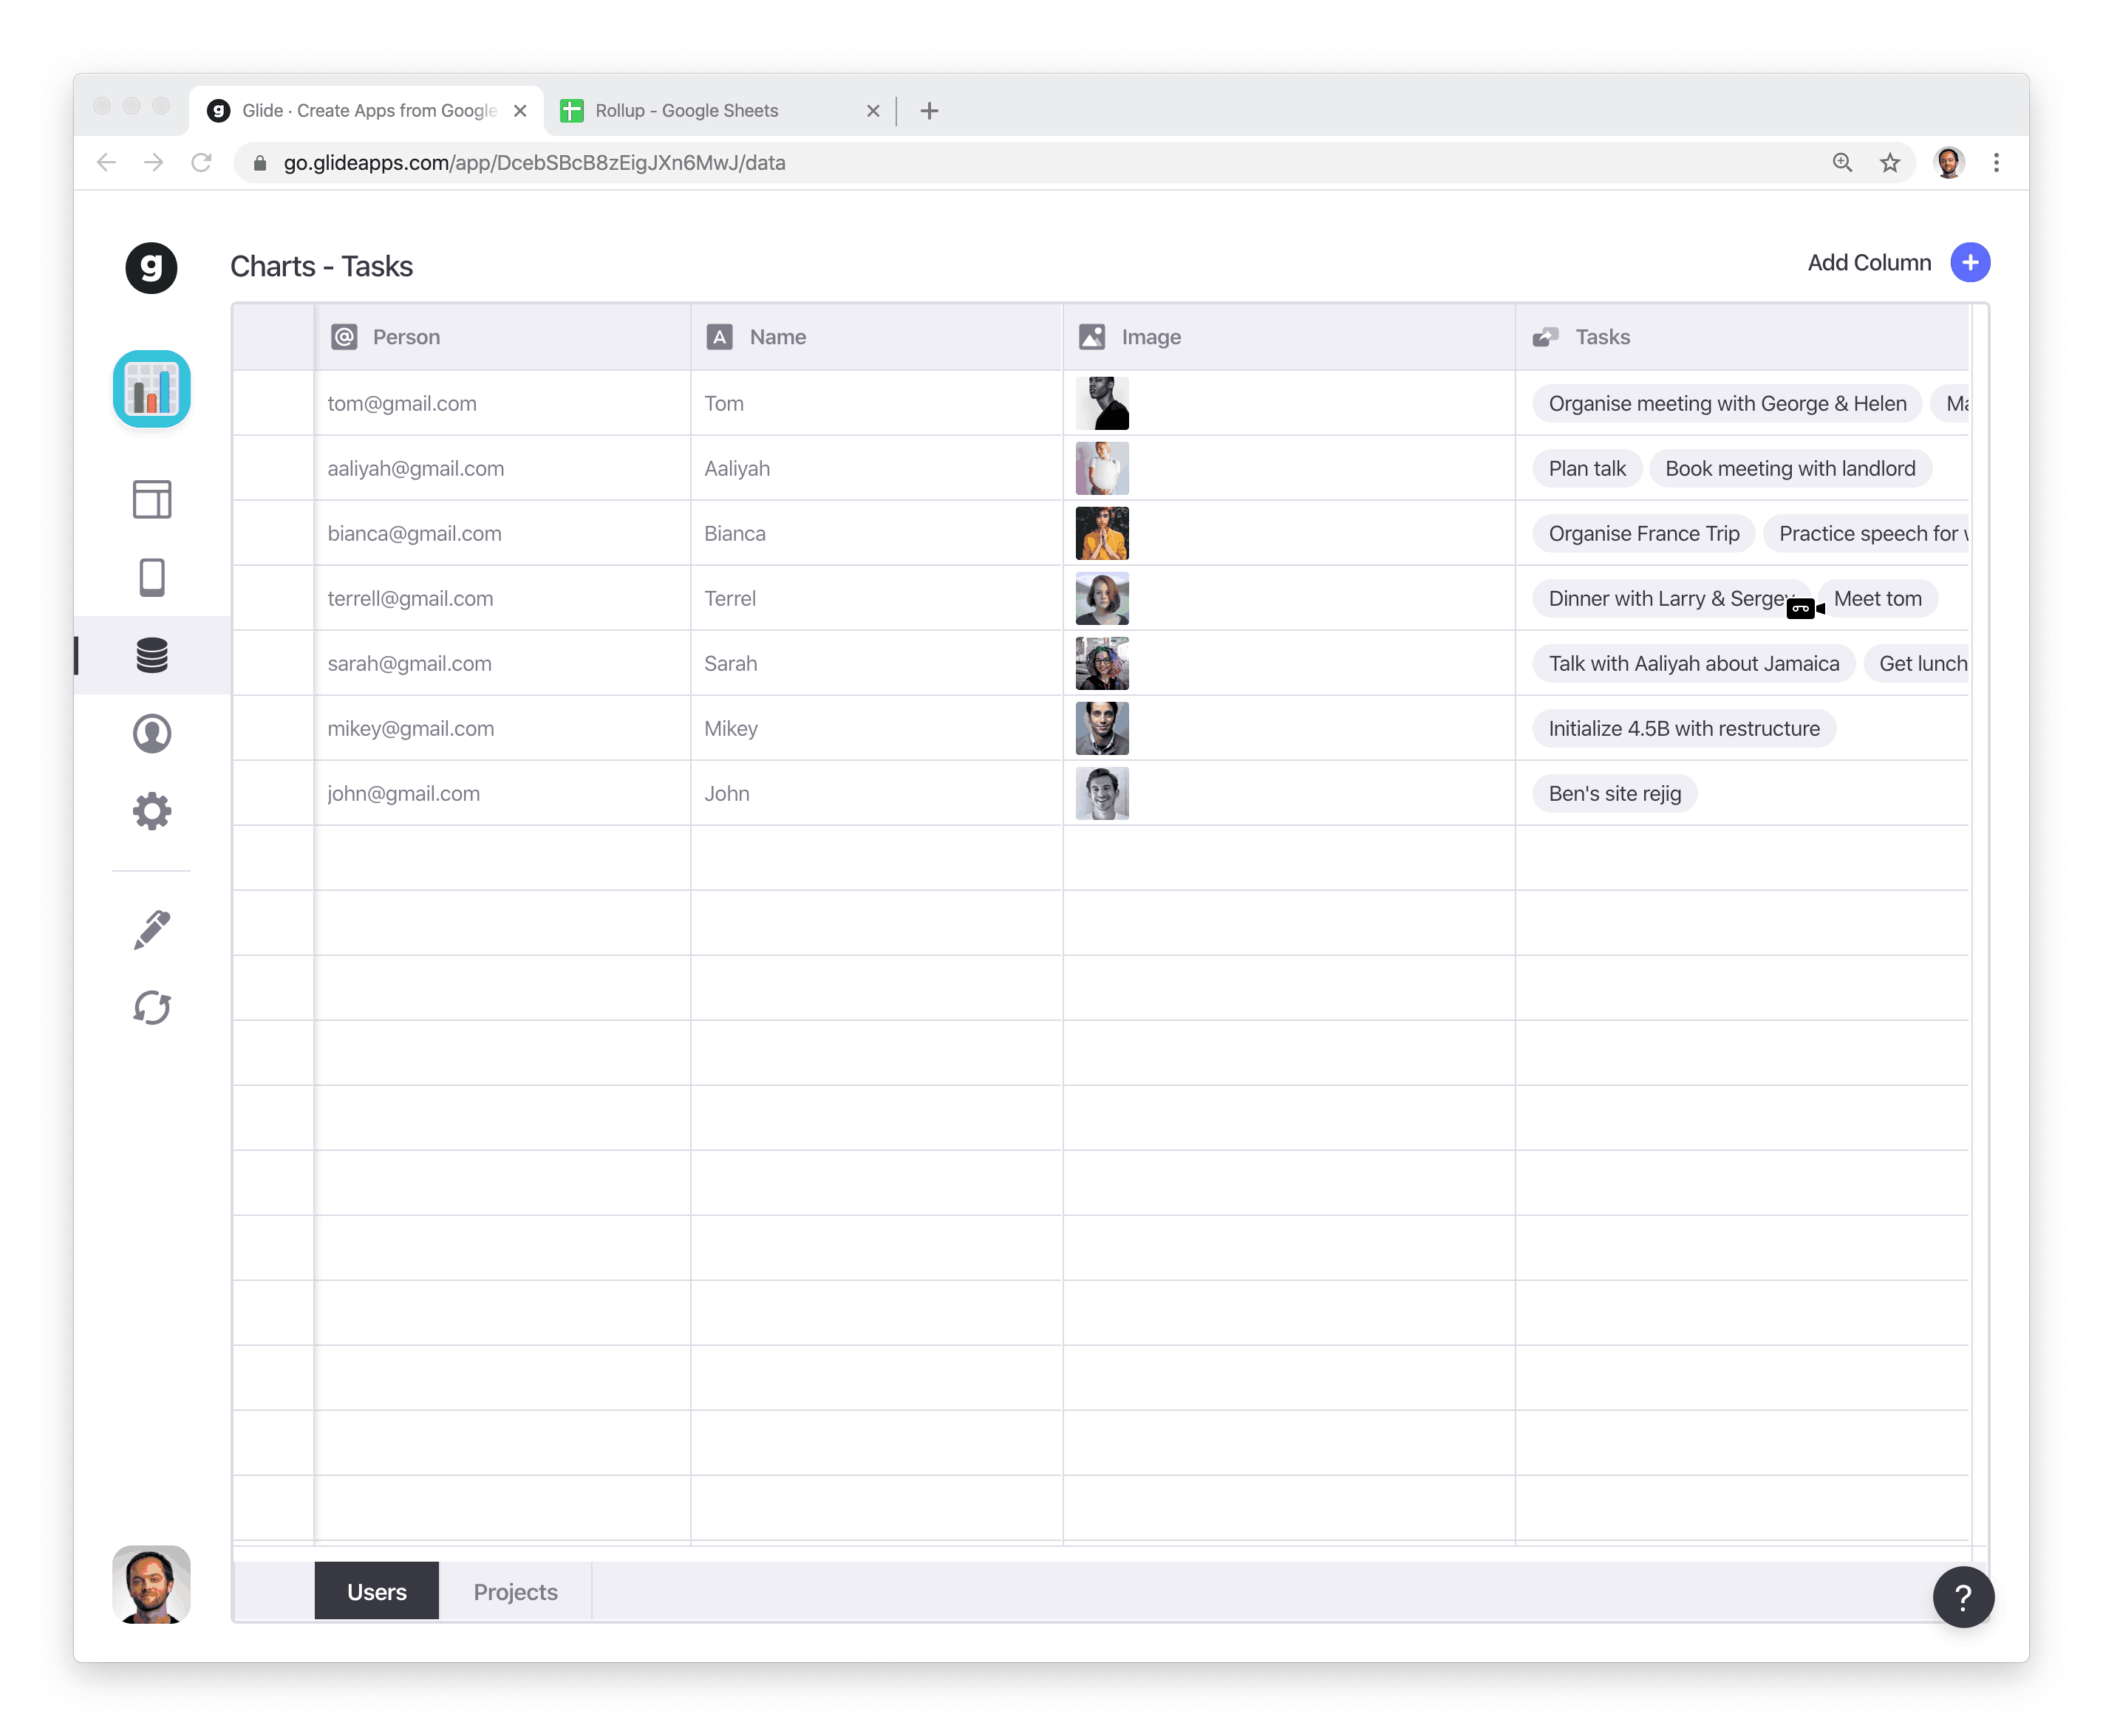This screenshot has height=1736, width=2103.
Task: Open the help question mark button
Action: 1962,1597
